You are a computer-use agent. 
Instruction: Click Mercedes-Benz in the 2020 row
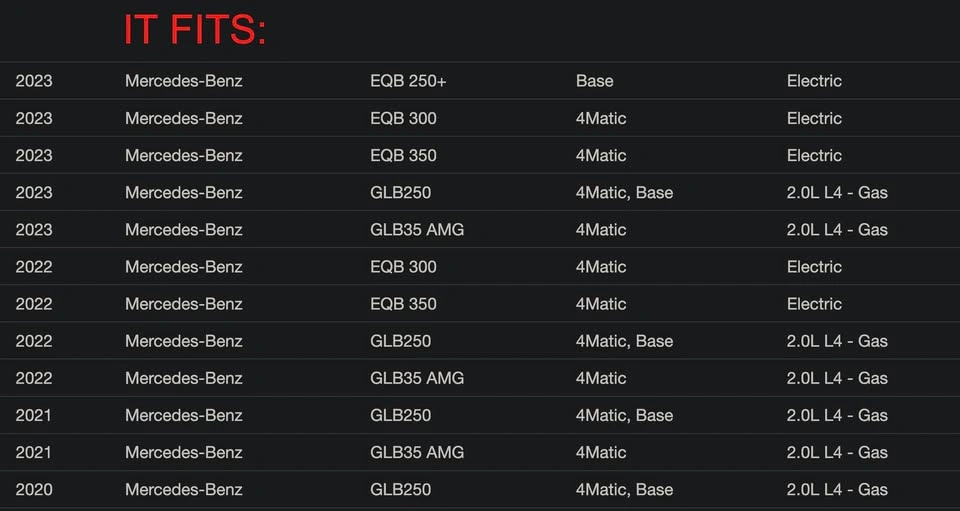184,489
